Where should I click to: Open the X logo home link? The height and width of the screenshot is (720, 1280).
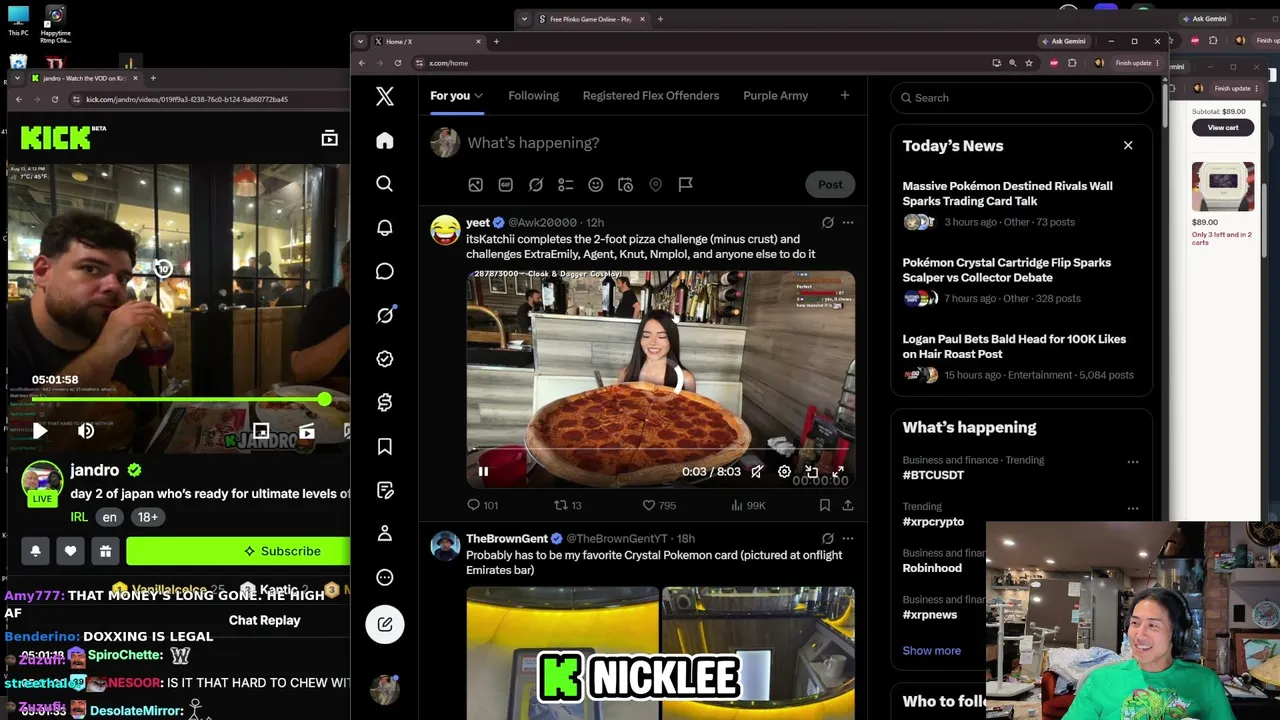385,96
